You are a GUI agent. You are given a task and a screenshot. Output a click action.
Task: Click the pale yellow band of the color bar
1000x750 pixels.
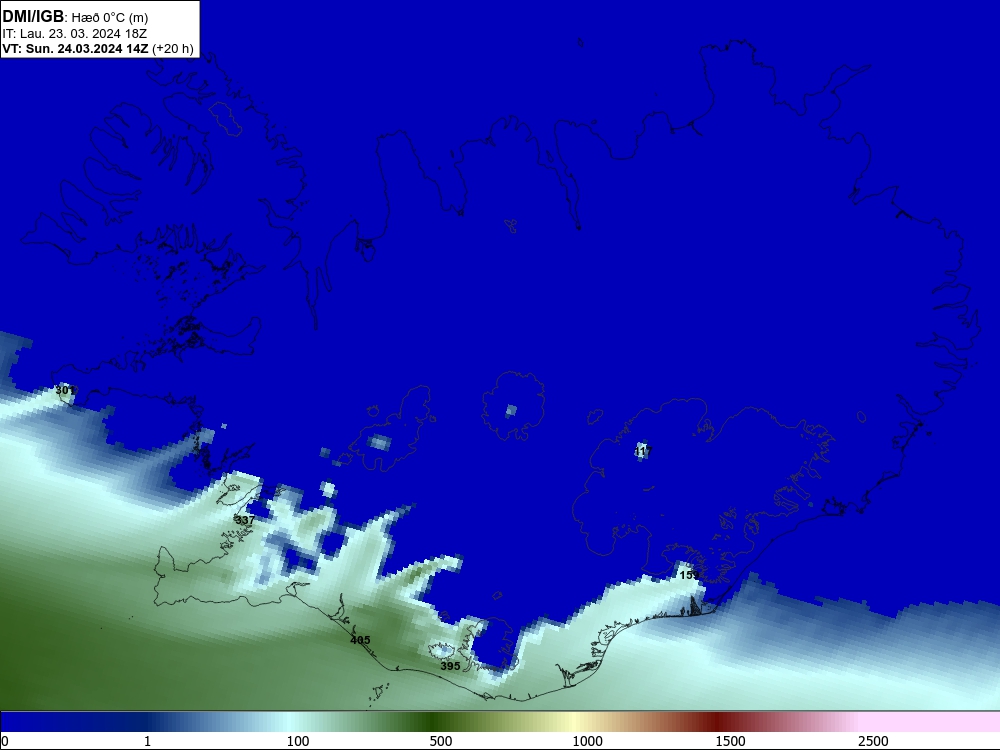(574, 722)
